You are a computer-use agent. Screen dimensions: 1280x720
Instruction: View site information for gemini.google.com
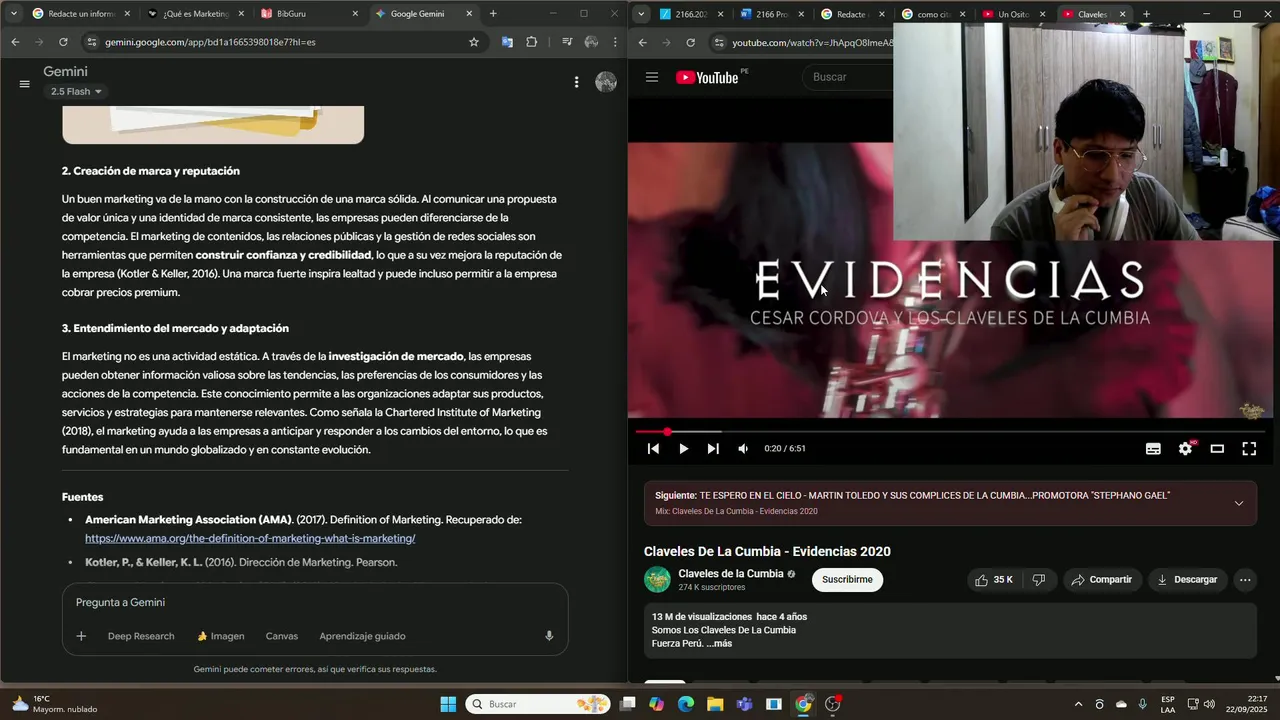click(x=91, y=42)
